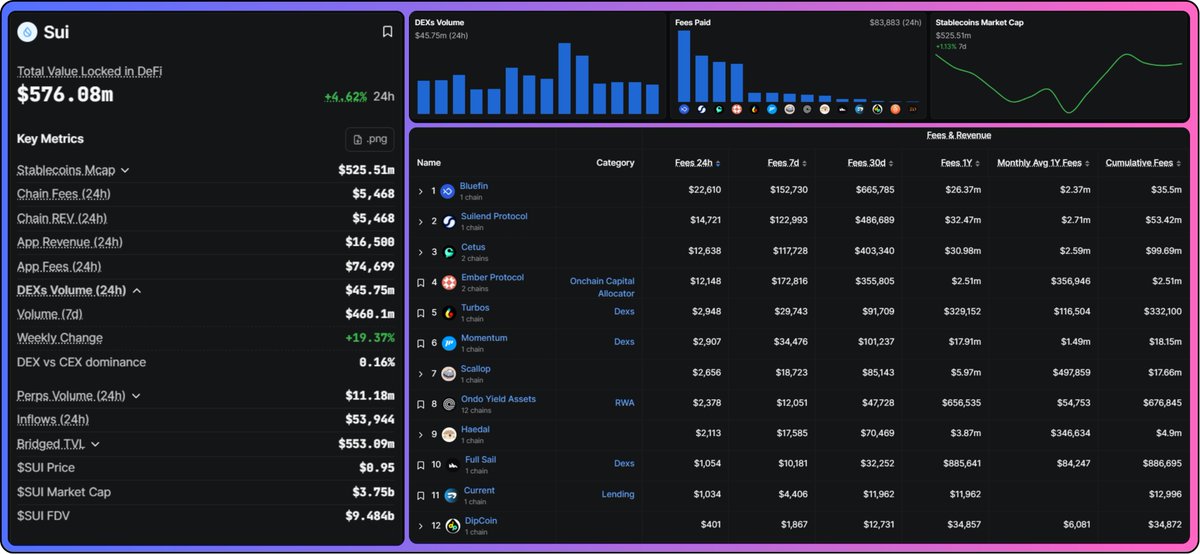Click the Cetus protocol logo

[447, 252]
